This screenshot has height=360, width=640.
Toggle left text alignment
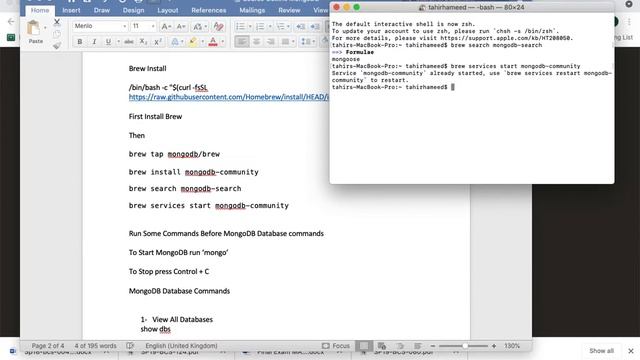click(242, 42)
